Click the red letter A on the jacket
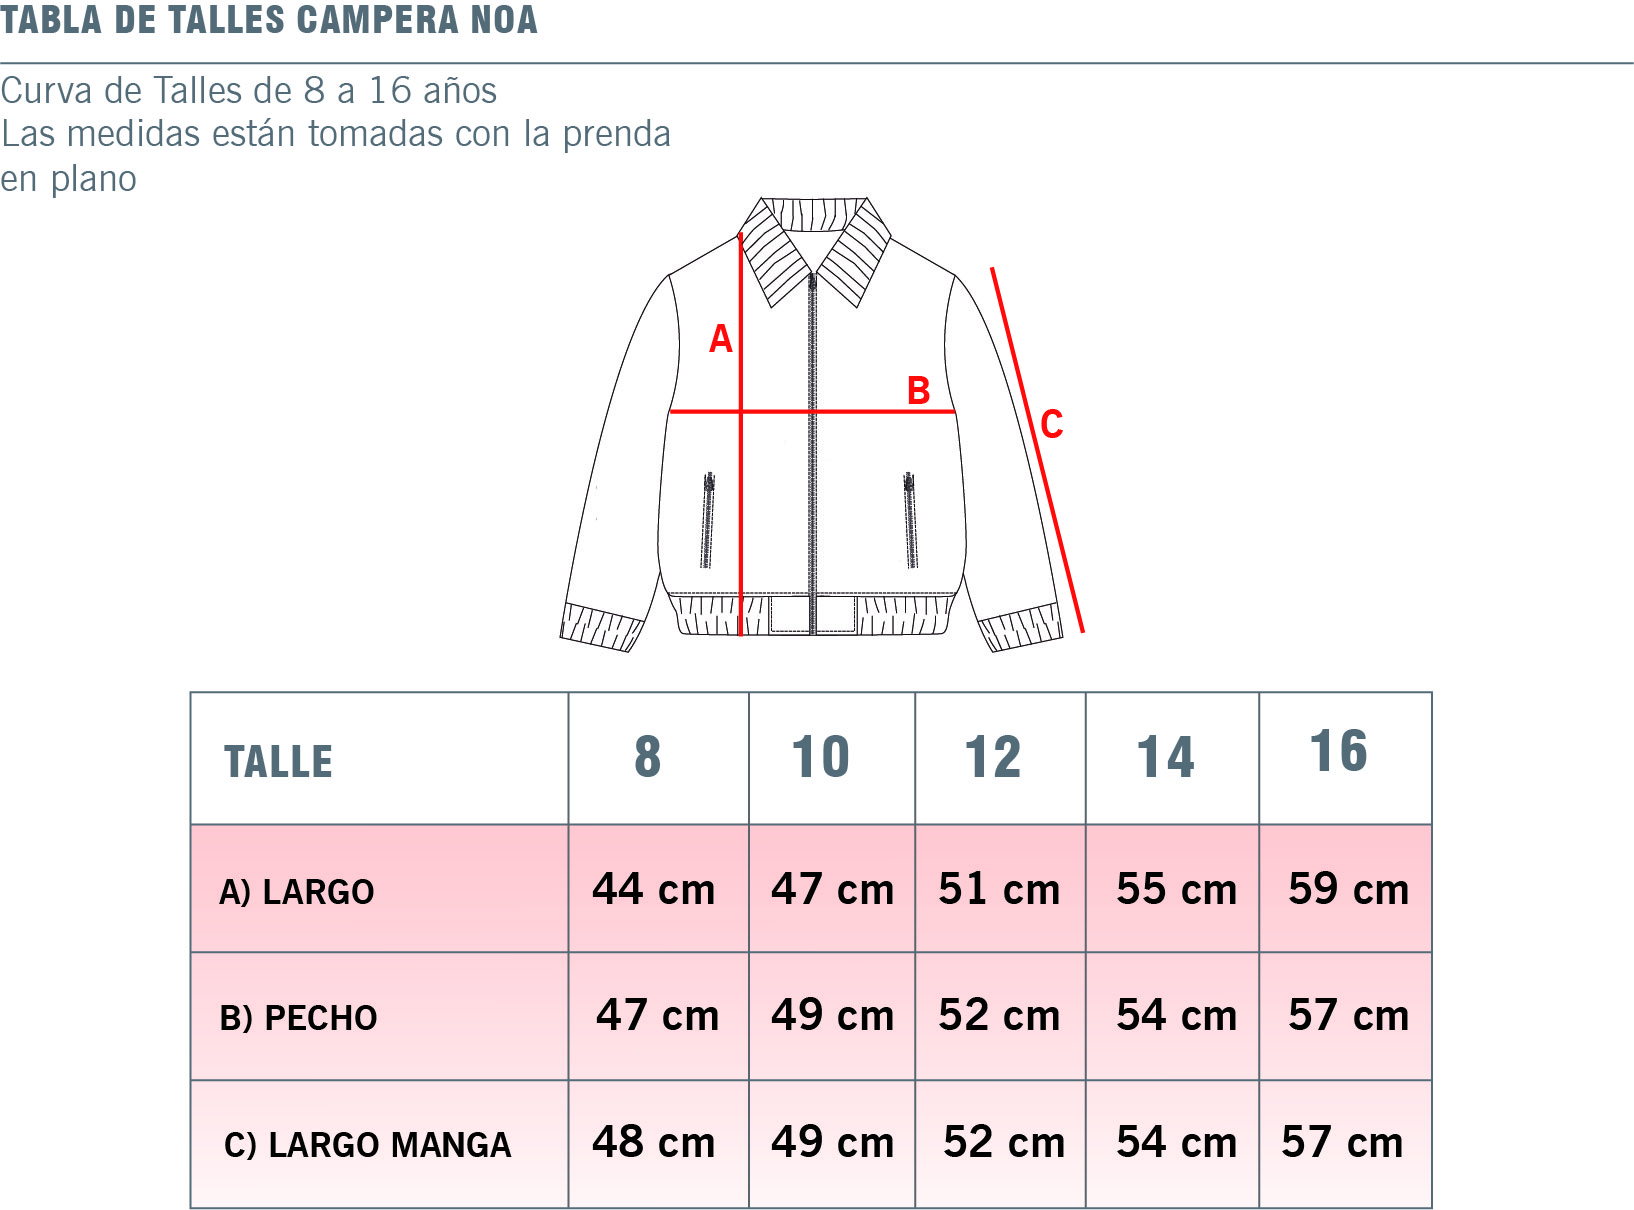Screen dimensions: 1634x1210 [720, 340]
